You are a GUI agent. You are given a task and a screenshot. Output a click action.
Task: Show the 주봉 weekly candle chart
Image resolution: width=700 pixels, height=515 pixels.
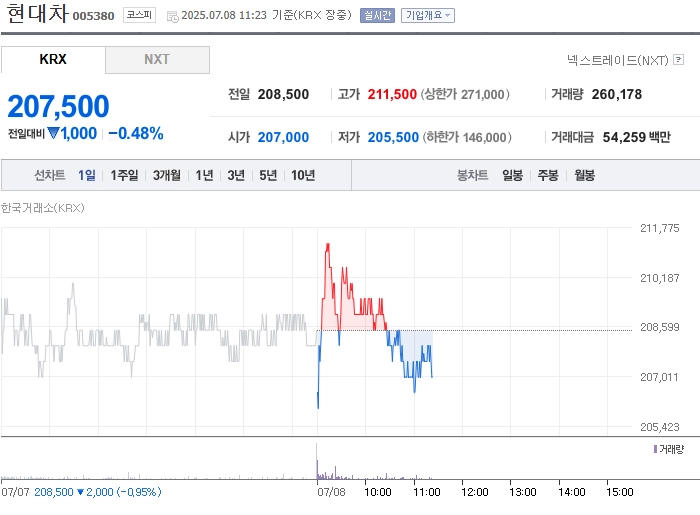coord(548,175)
